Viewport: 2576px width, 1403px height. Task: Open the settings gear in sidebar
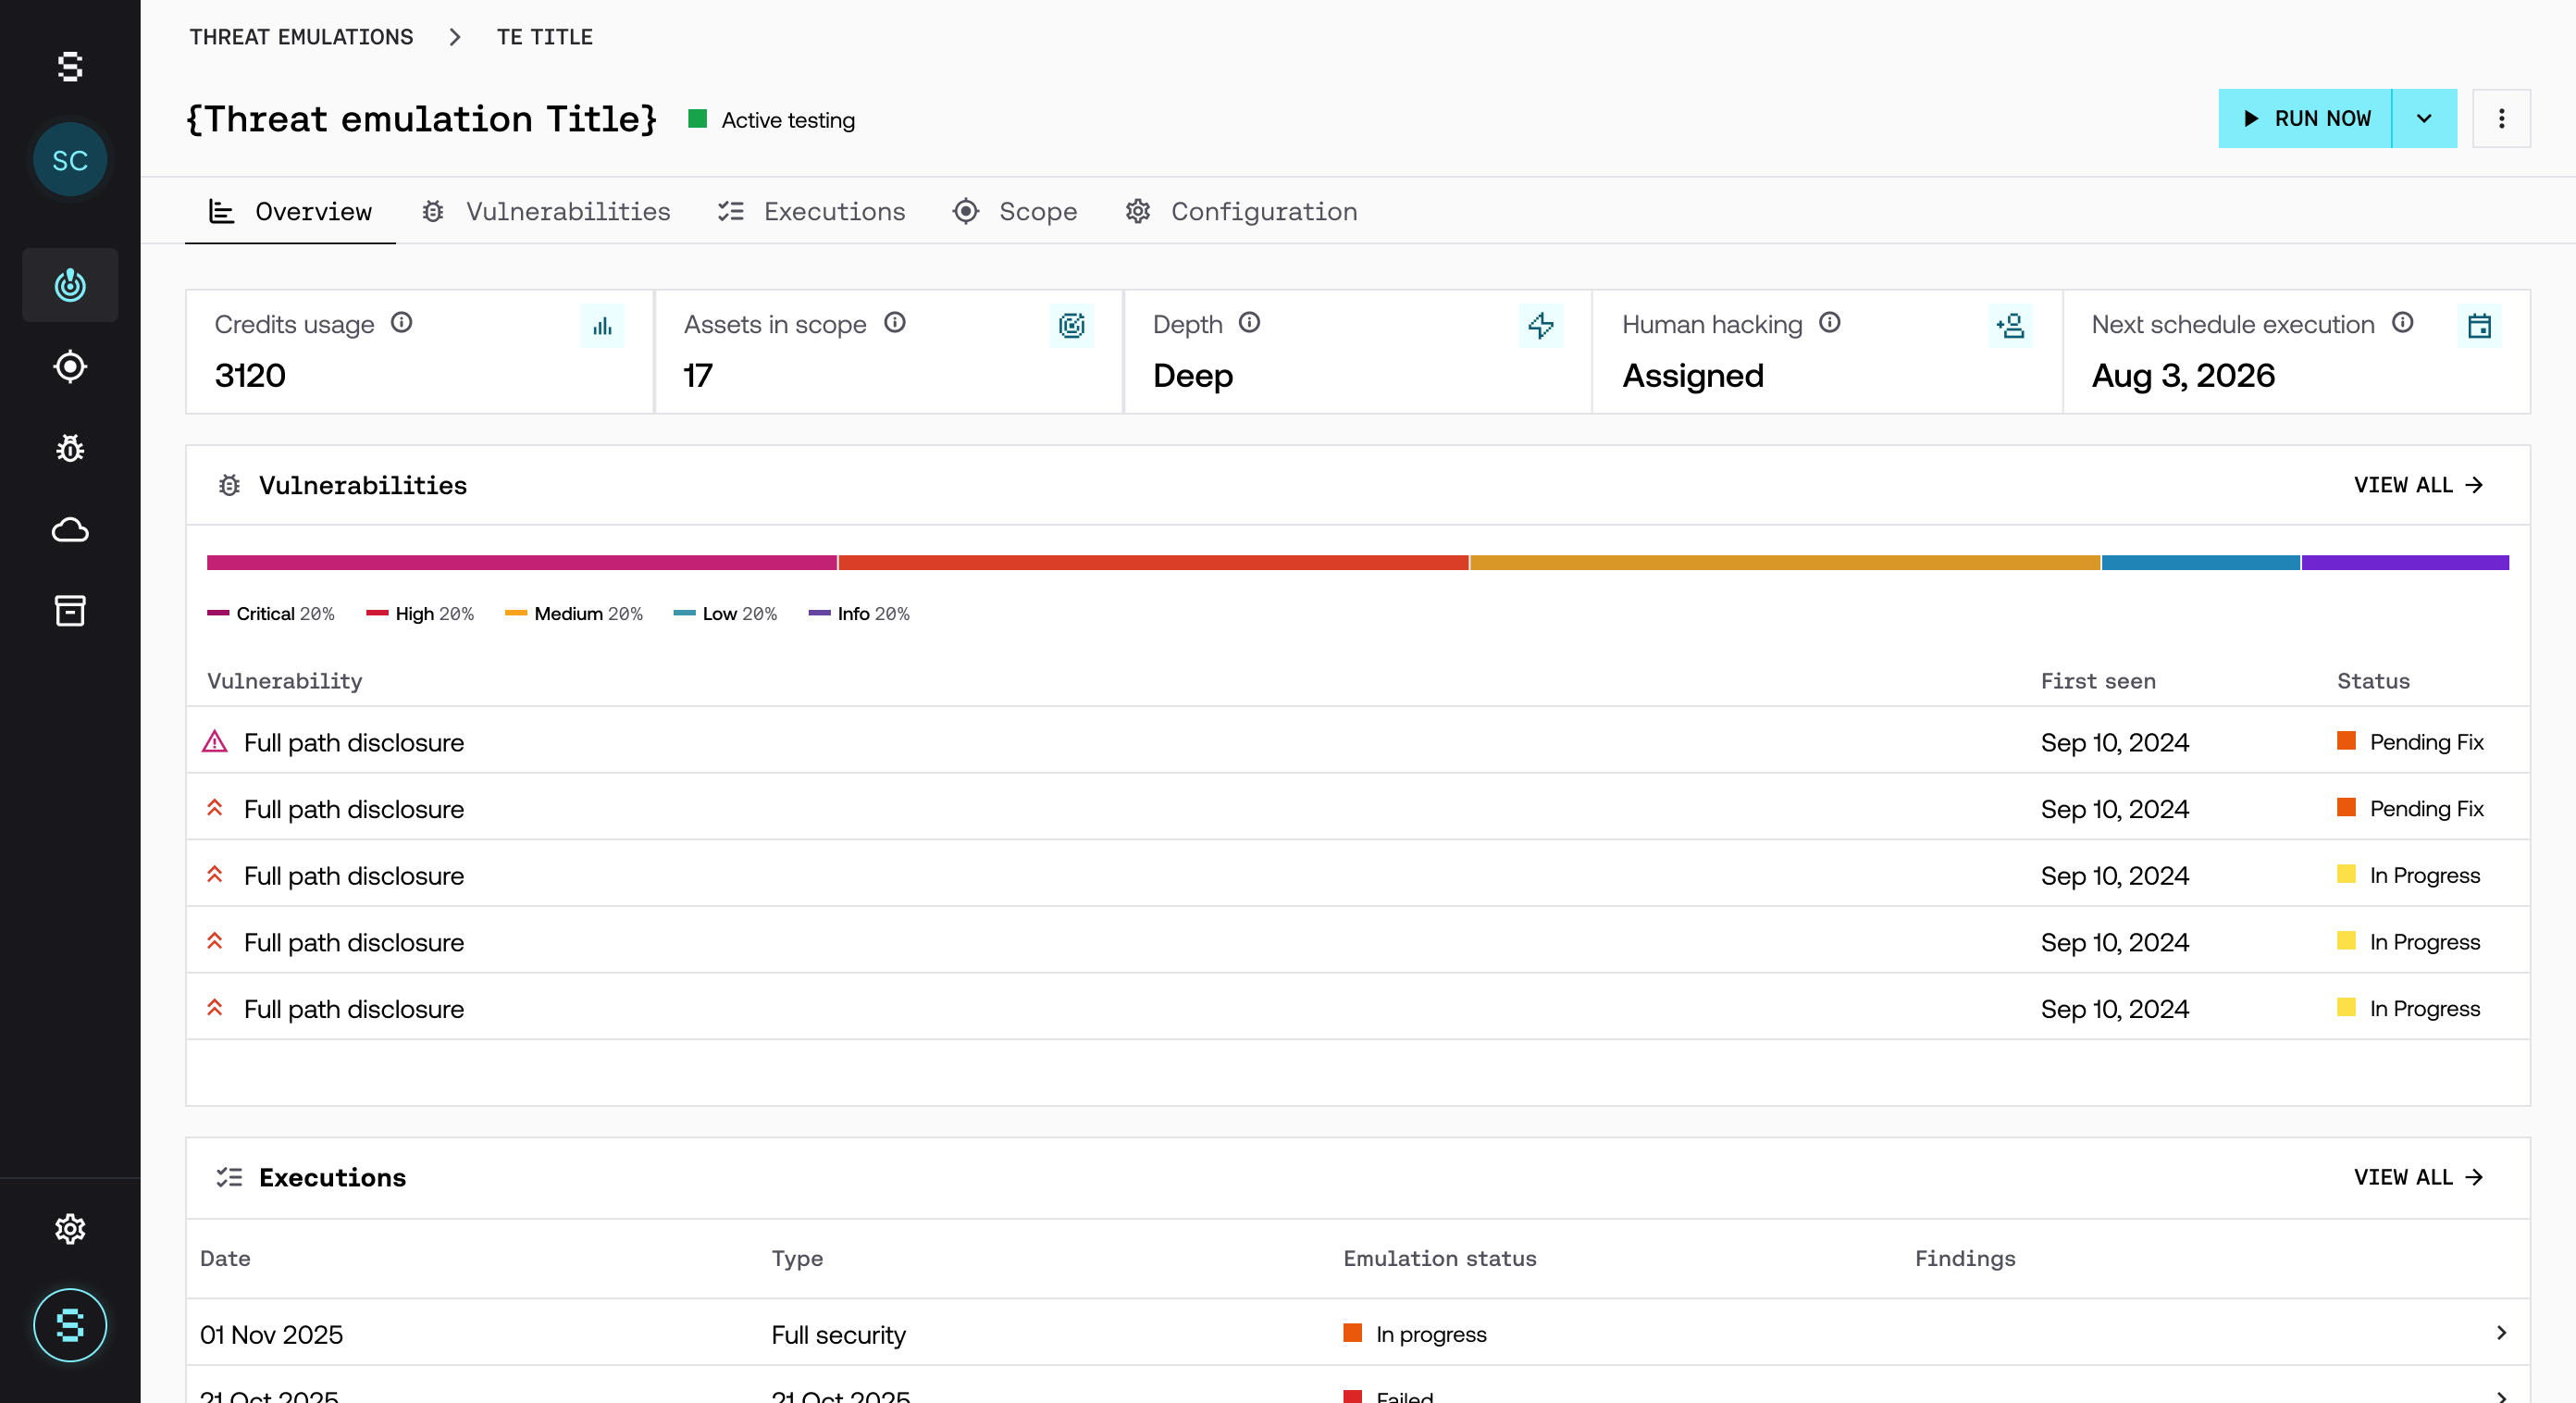click(x=70, y=1228)
